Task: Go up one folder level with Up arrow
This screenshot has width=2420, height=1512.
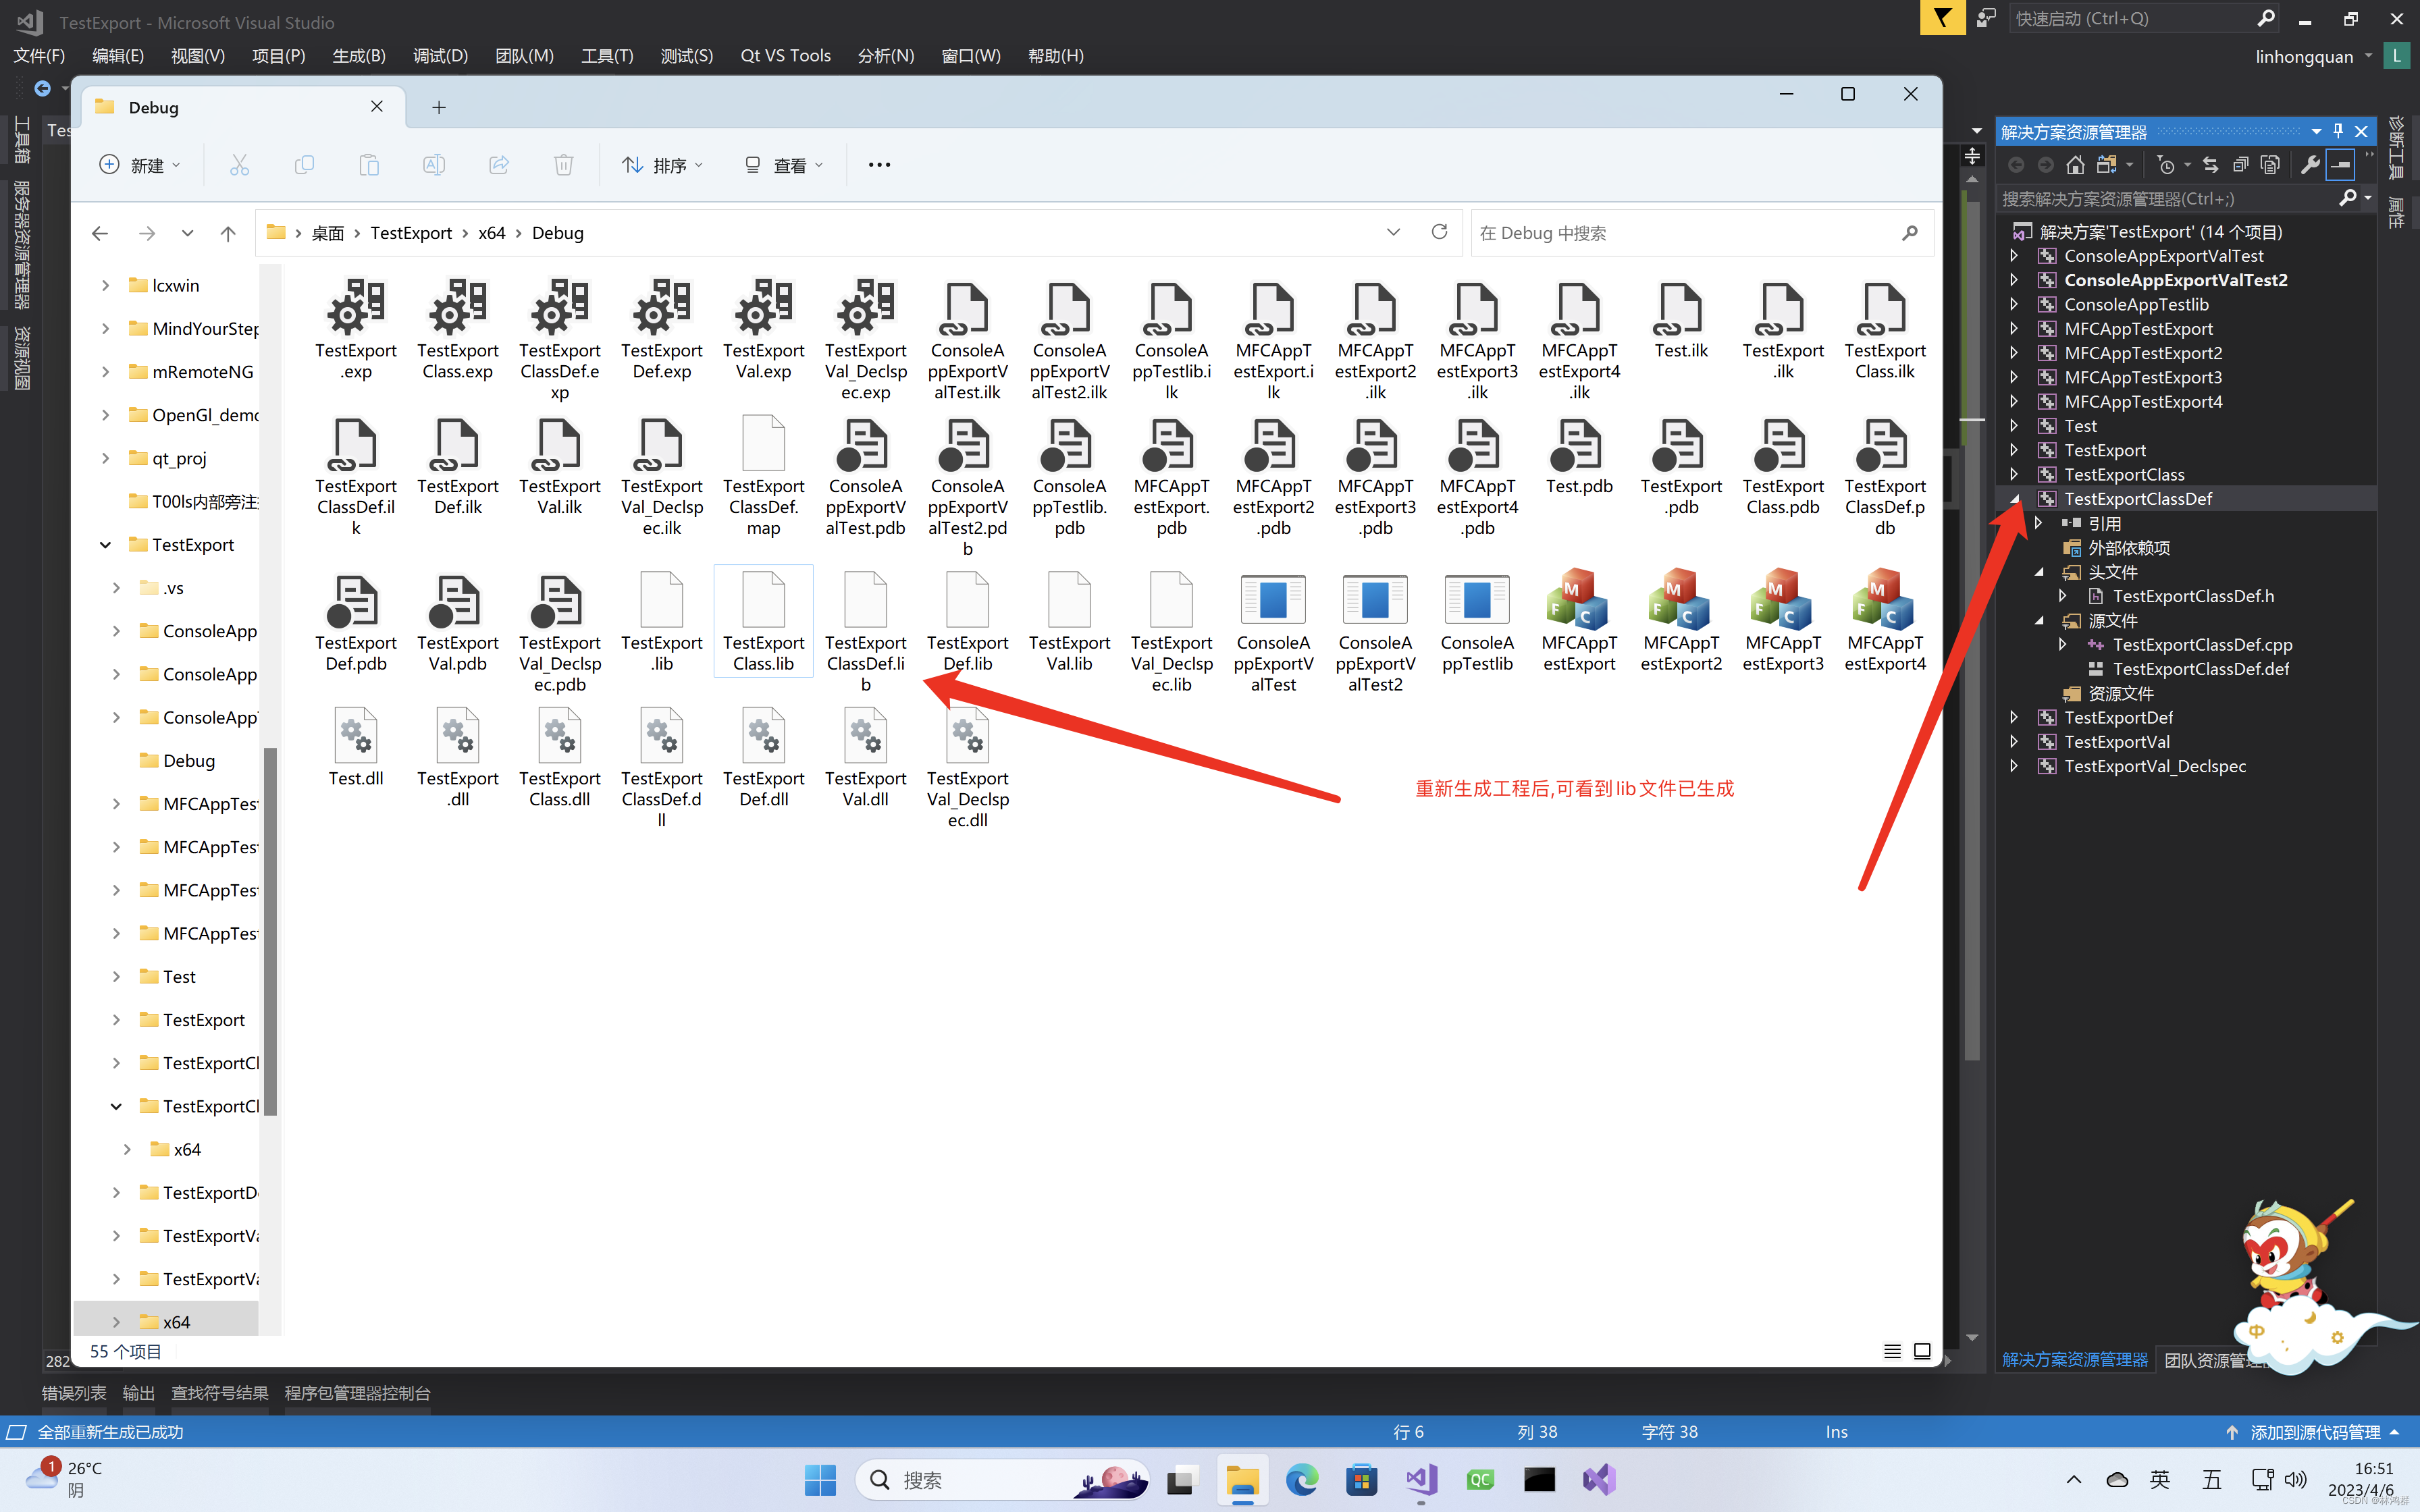Action: point(228,233)
